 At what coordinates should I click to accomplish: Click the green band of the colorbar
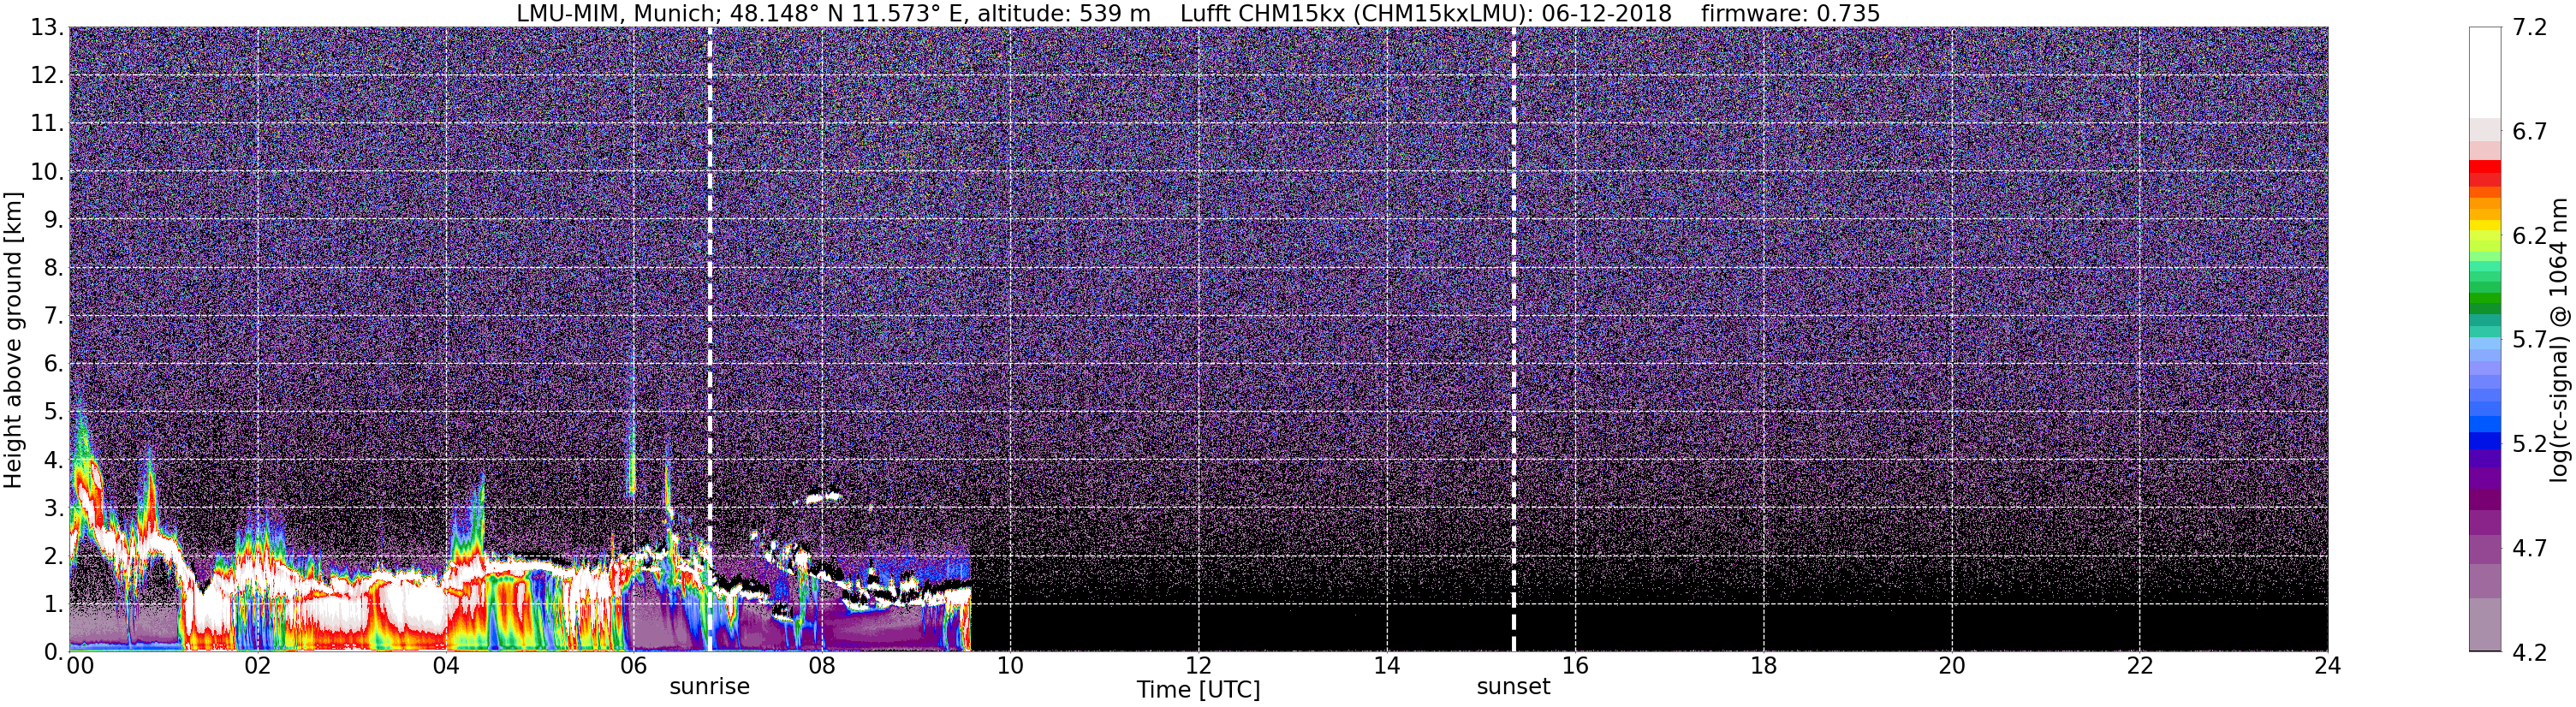click(x=2484, y=300)
